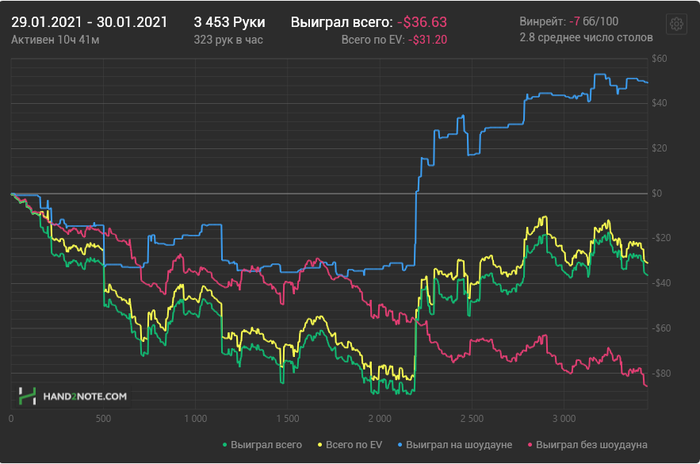The image size is (700, 464).
Task: Click the '-$80' y-axis label
Action: coord(661,373)
